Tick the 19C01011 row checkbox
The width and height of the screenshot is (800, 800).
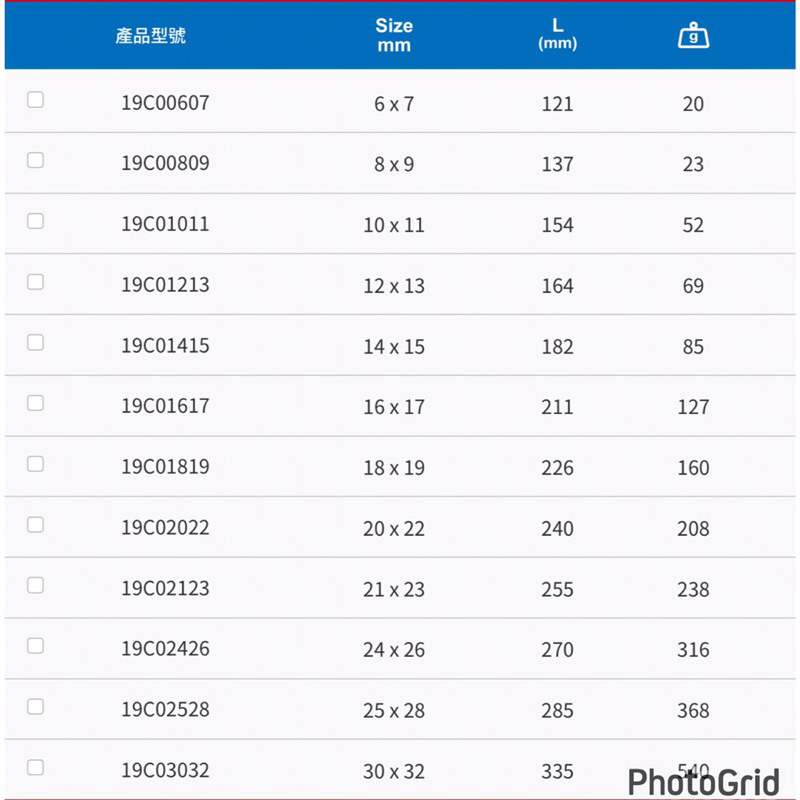36,221
